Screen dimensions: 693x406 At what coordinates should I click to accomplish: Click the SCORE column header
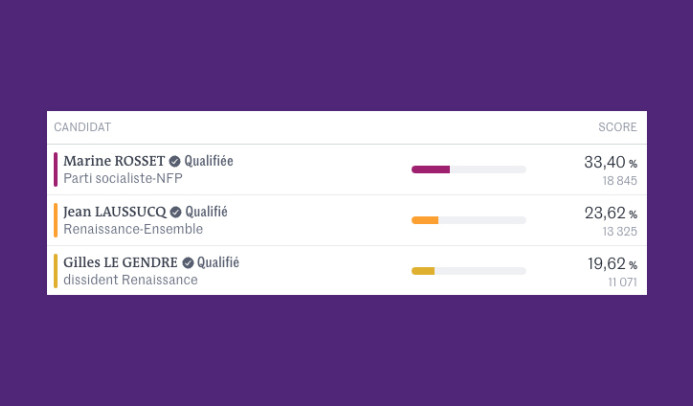pyautogui.click(x=617, y=127)
